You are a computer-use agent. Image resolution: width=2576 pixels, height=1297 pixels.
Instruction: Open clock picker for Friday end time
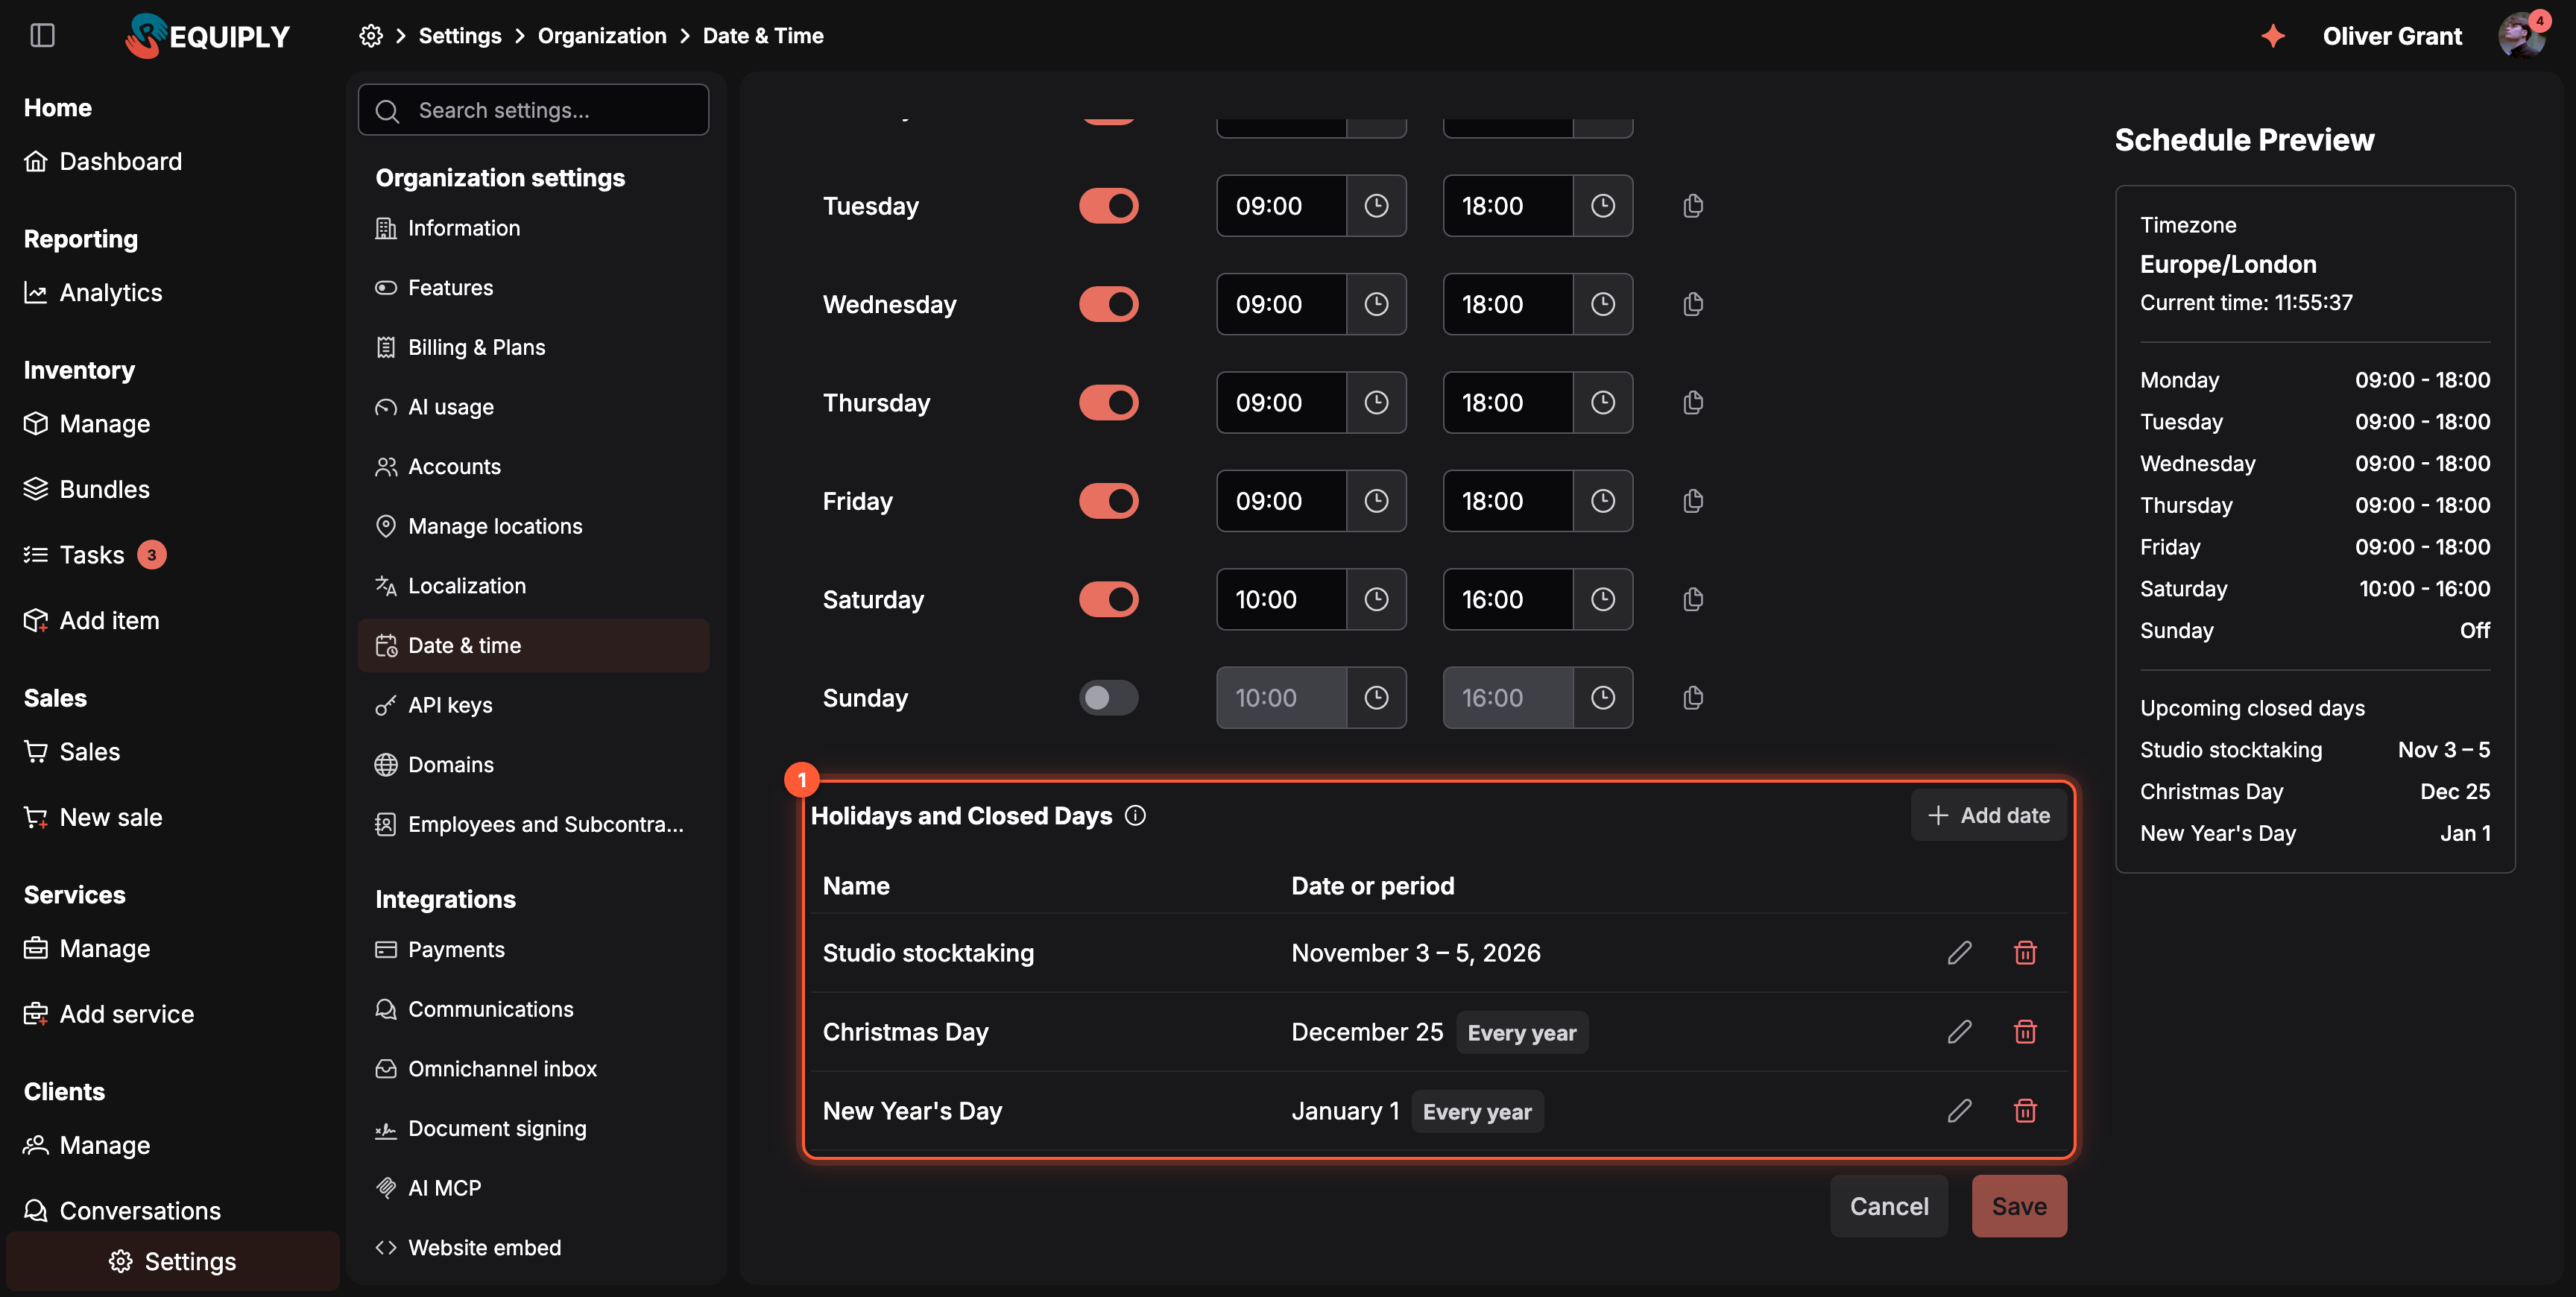coord(1602,501)
